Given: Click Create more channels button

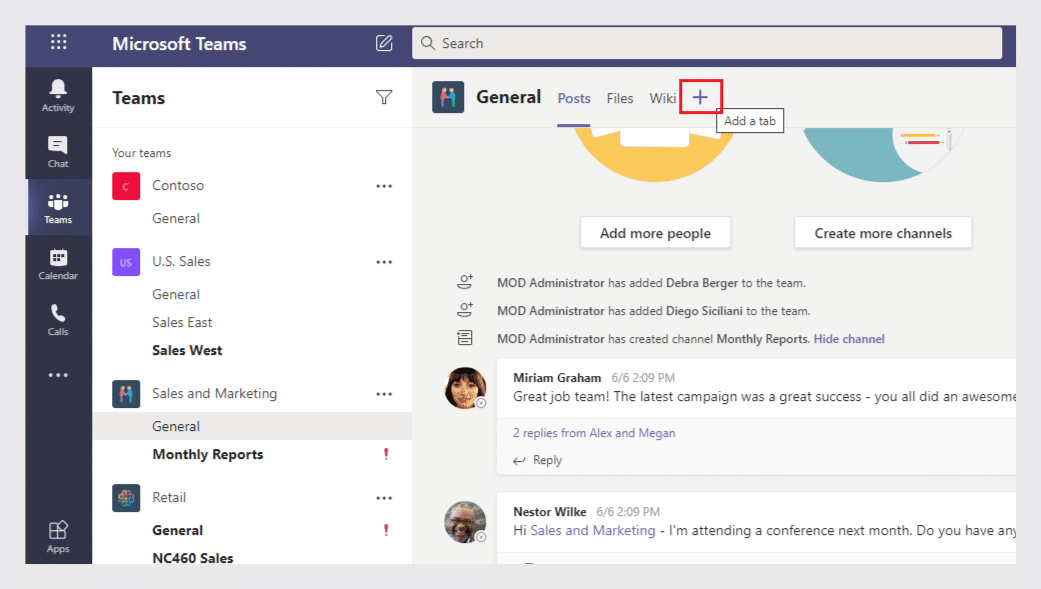Looking at the screenshot, I should tap(883, 233).
